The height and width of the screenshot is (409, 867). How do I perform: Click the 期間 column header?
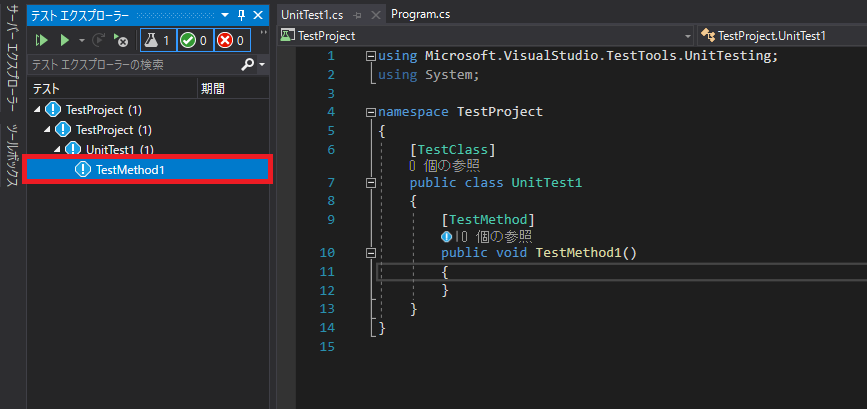(213, 88)
